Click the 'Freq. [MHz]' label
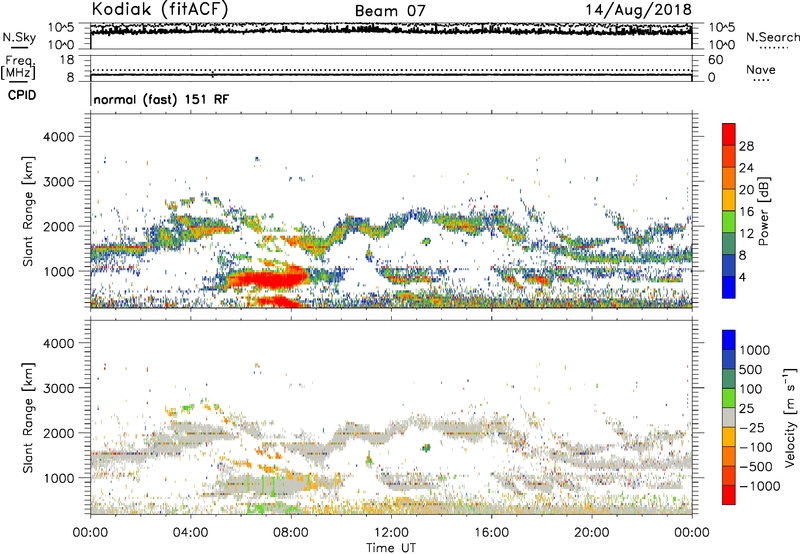This screenshot has width=800, height=554. click(18, 67)
